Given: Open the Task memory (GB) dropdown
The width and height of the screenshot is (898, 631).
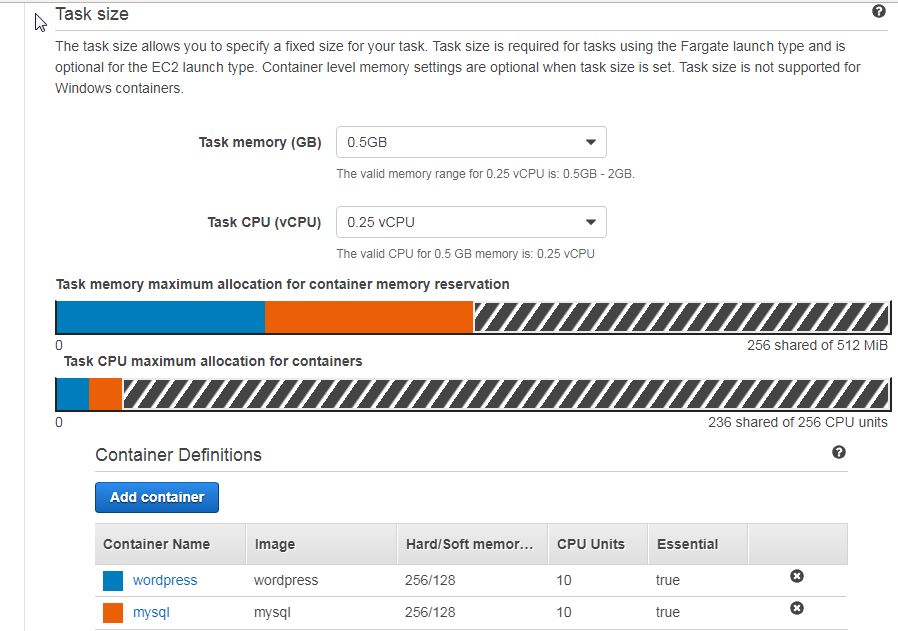Looking at the screenshot, I should pos(471,142).
